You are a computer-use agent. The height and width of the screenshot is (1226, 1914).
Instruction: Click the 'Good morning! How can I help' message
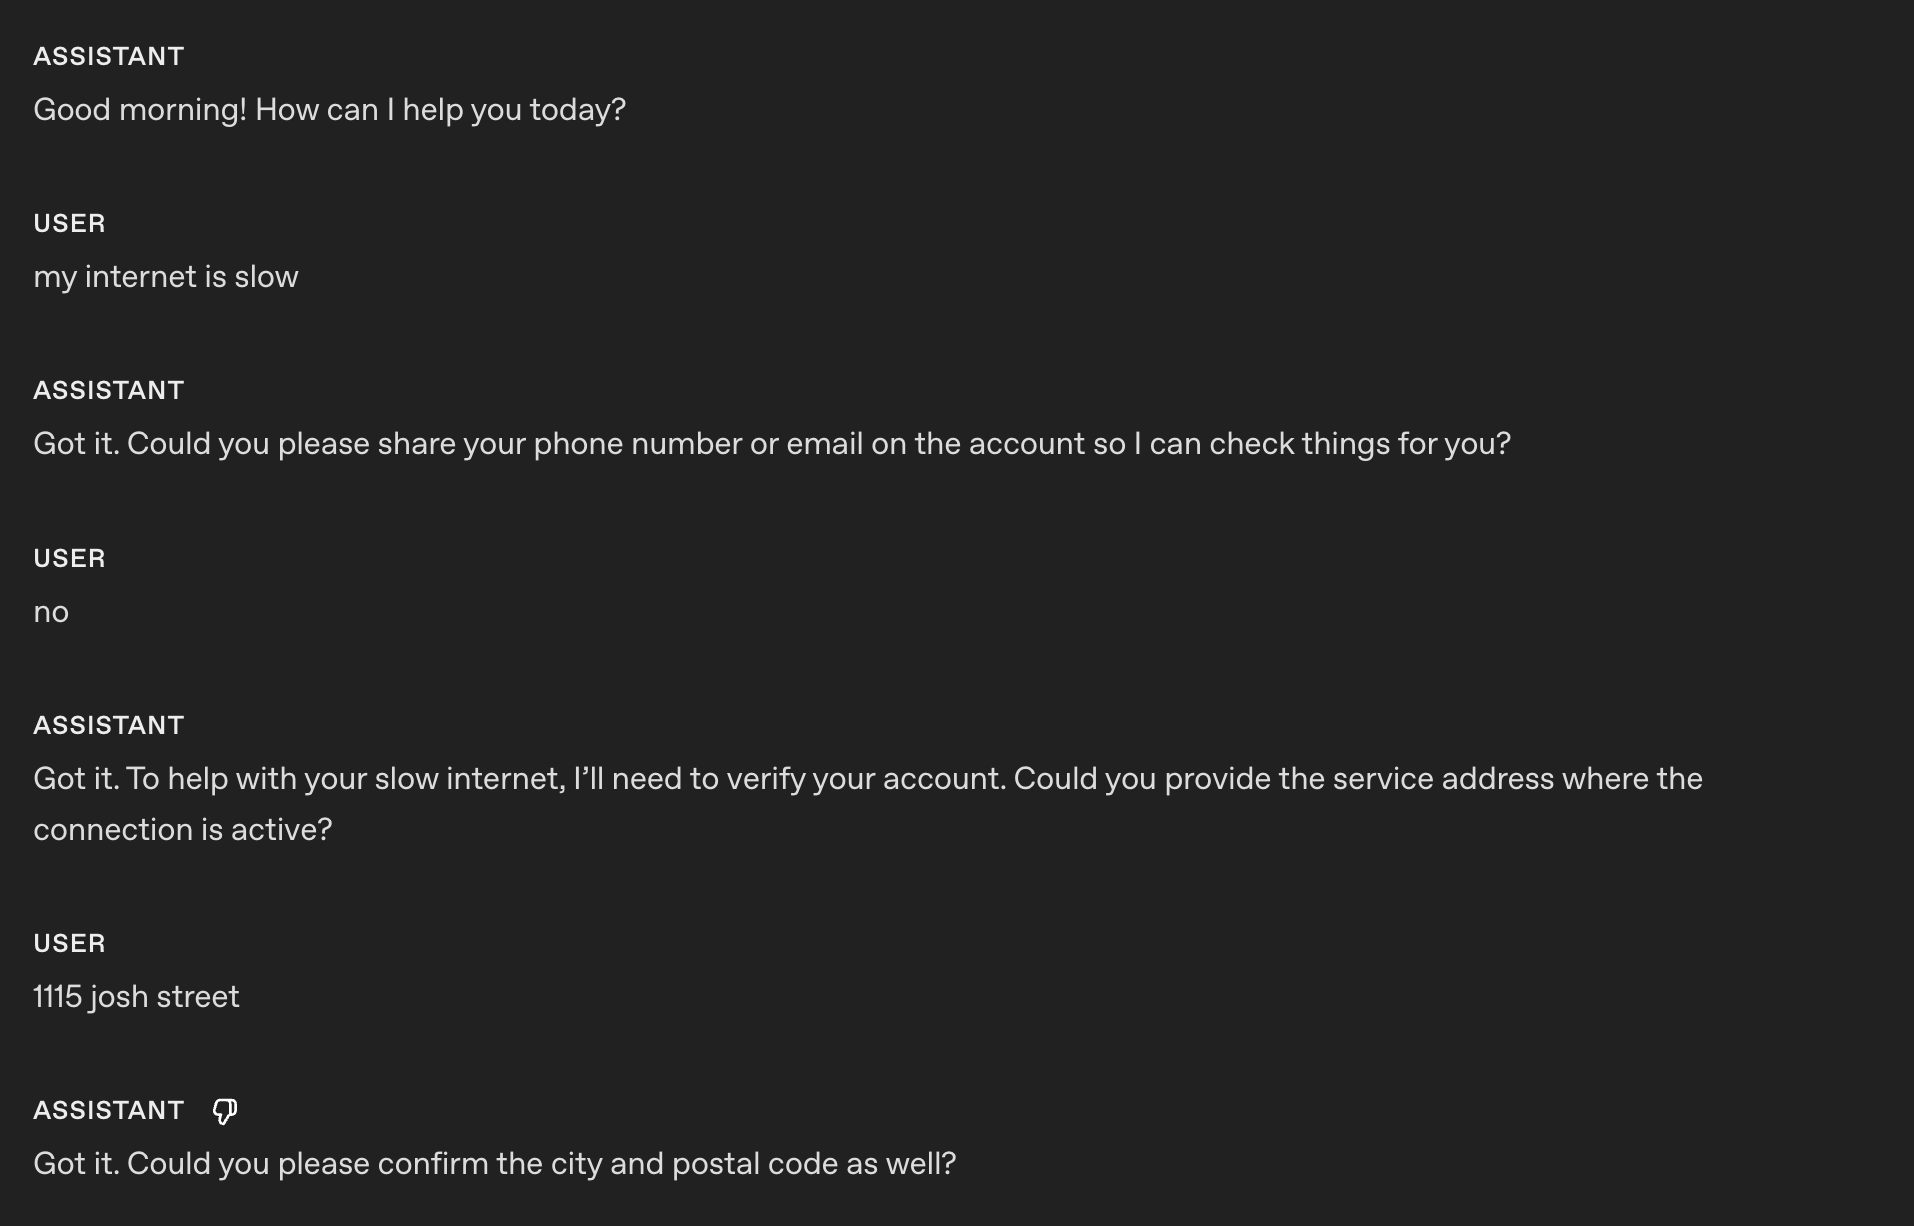tap(329, 110)
